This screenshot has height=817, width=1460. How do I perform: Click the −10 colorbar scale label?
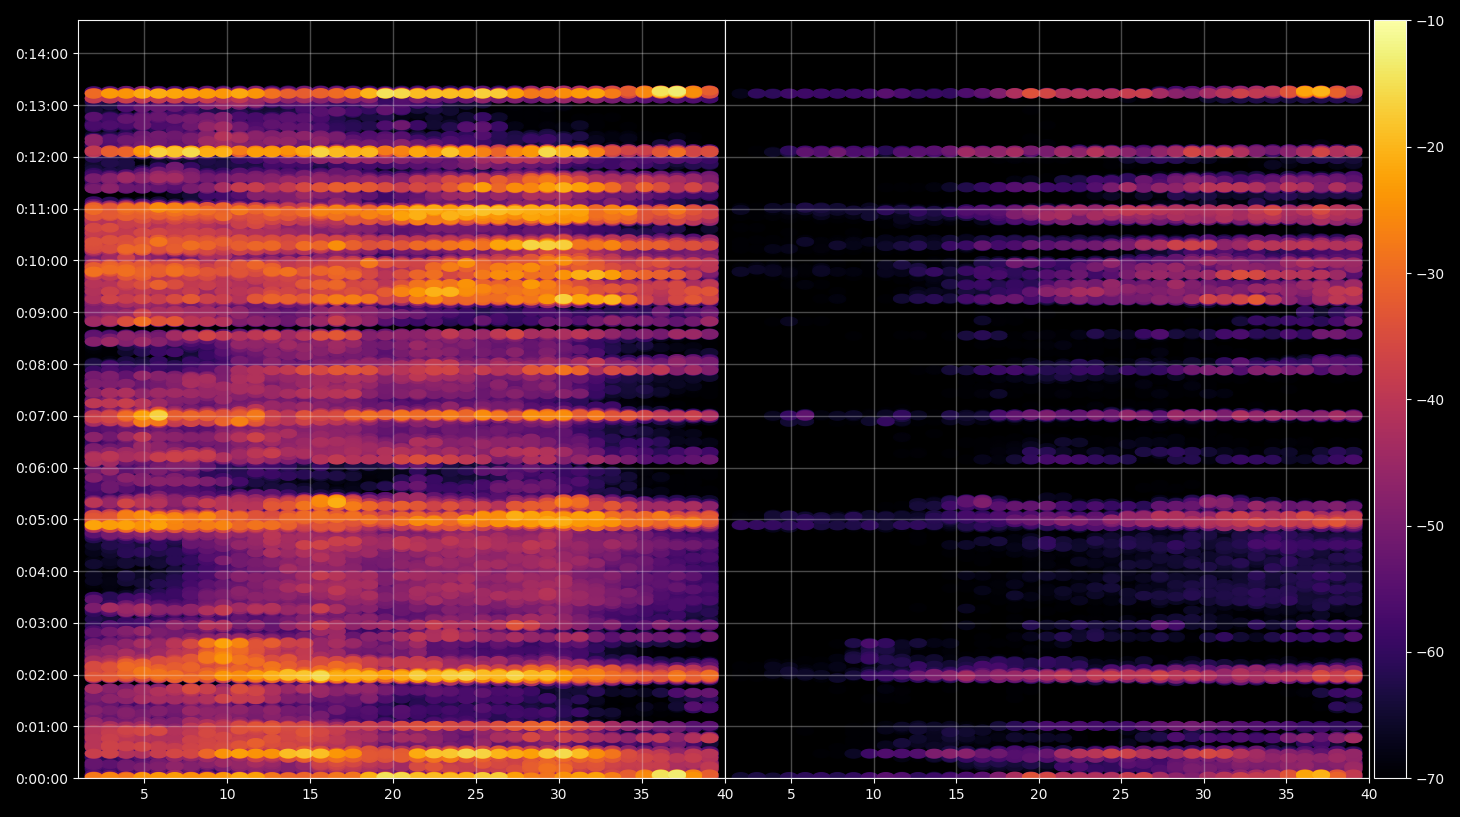(1430, 21)
